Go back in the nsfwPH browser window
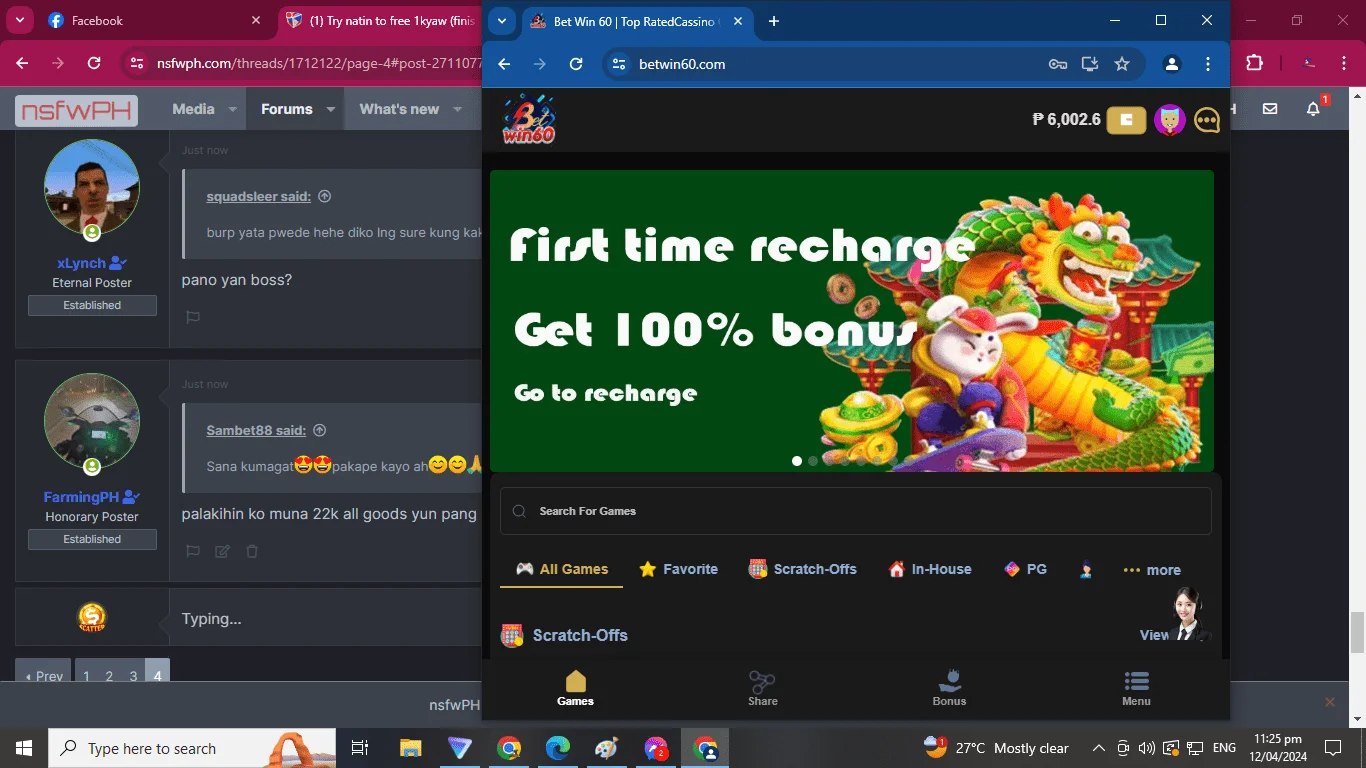The image size is (1366, 768). coord(22,63)
